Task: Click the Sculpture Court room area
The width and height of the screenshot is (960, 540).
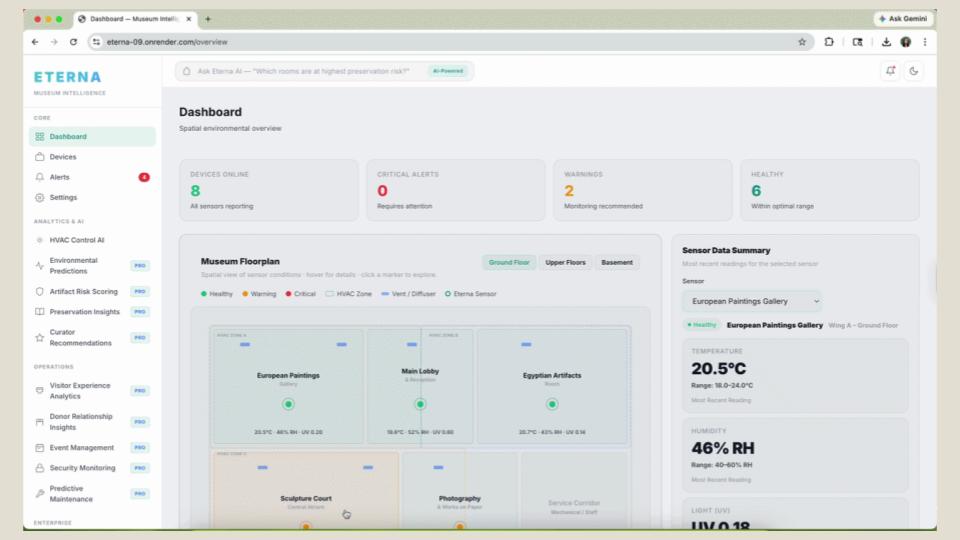Action: [x=306, y=490]
